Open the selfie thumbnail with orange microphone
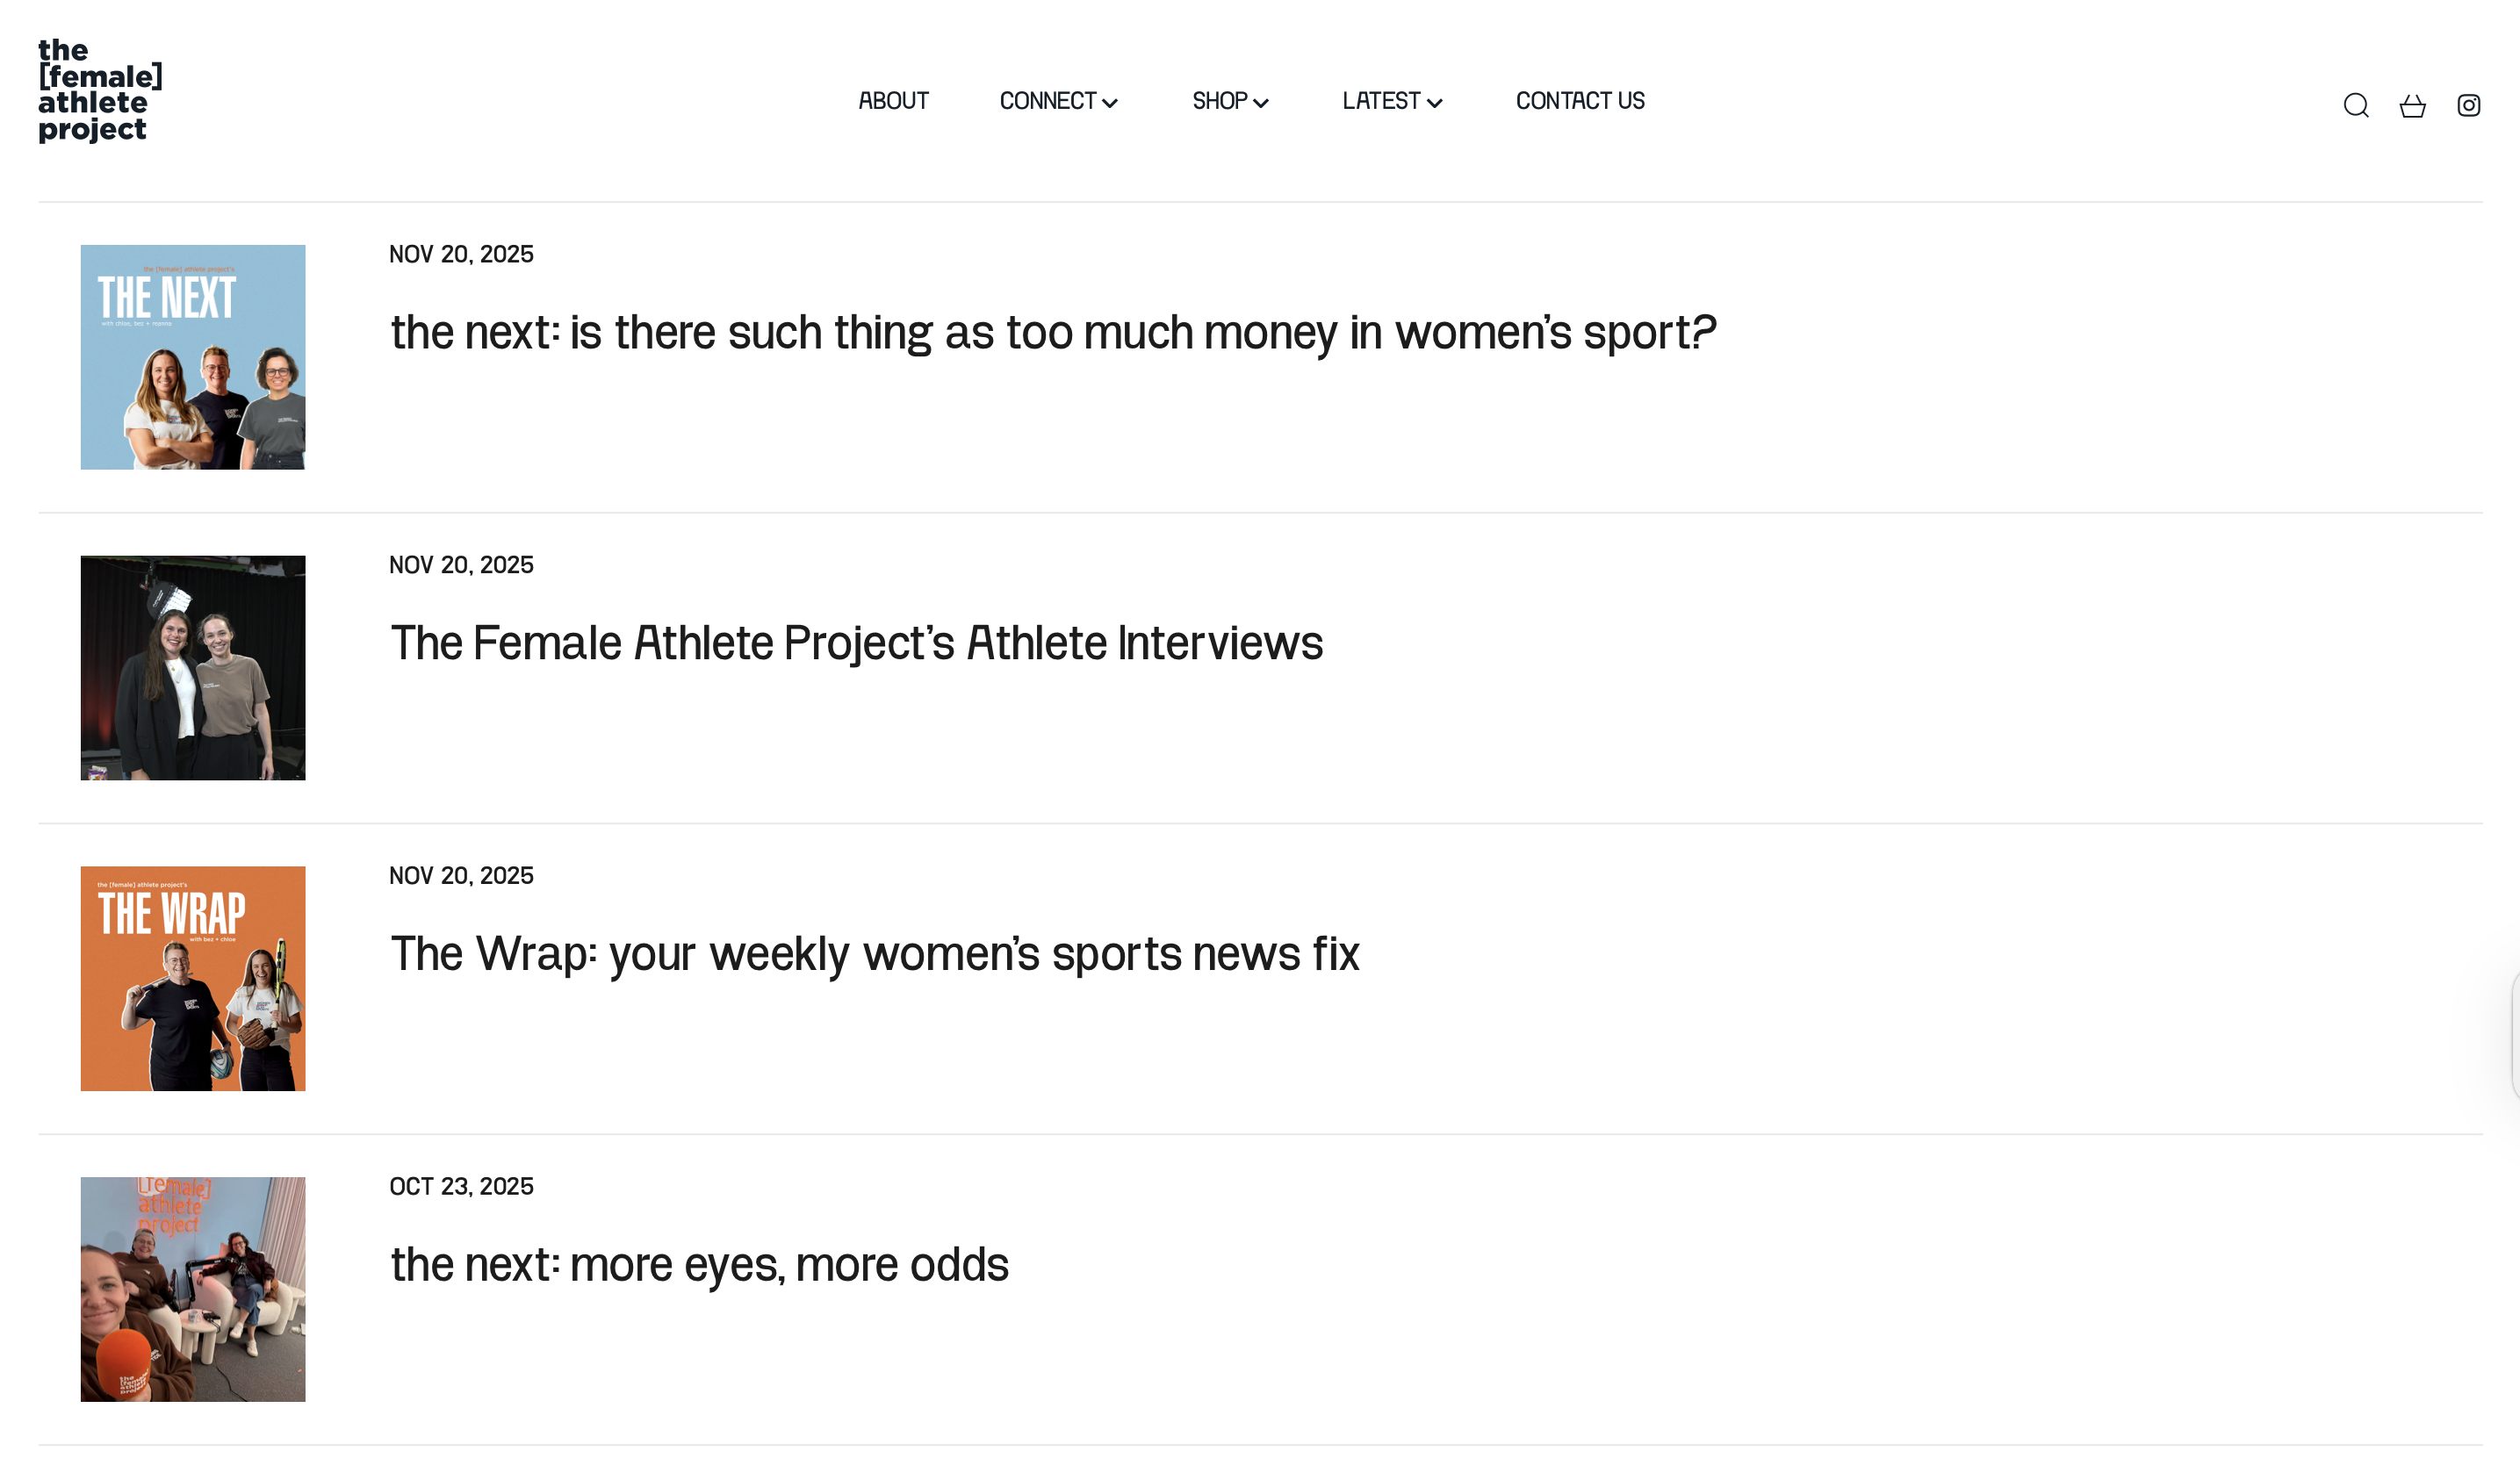Viewport: 2520px width, 1480px height. 193,1288
